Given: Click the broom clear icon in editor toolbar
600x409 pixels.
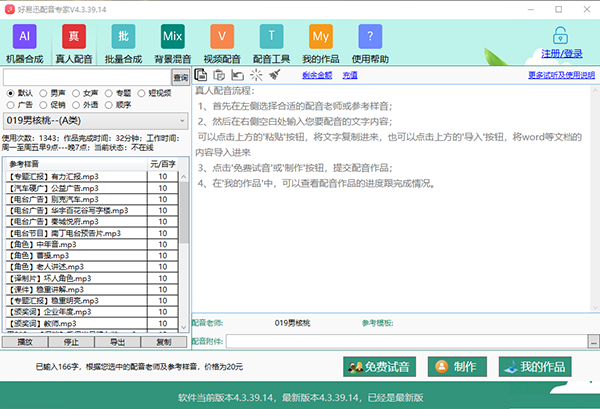Looking at the screenshot, I should [x=274, y=75].
